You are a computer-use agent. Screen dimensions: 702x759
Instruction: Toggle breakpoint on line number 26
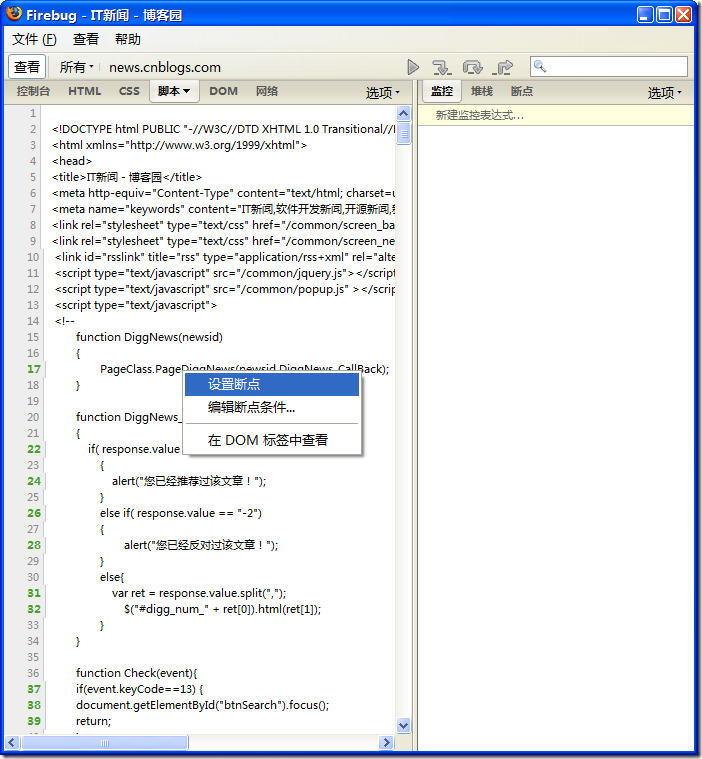pos(33,513)
